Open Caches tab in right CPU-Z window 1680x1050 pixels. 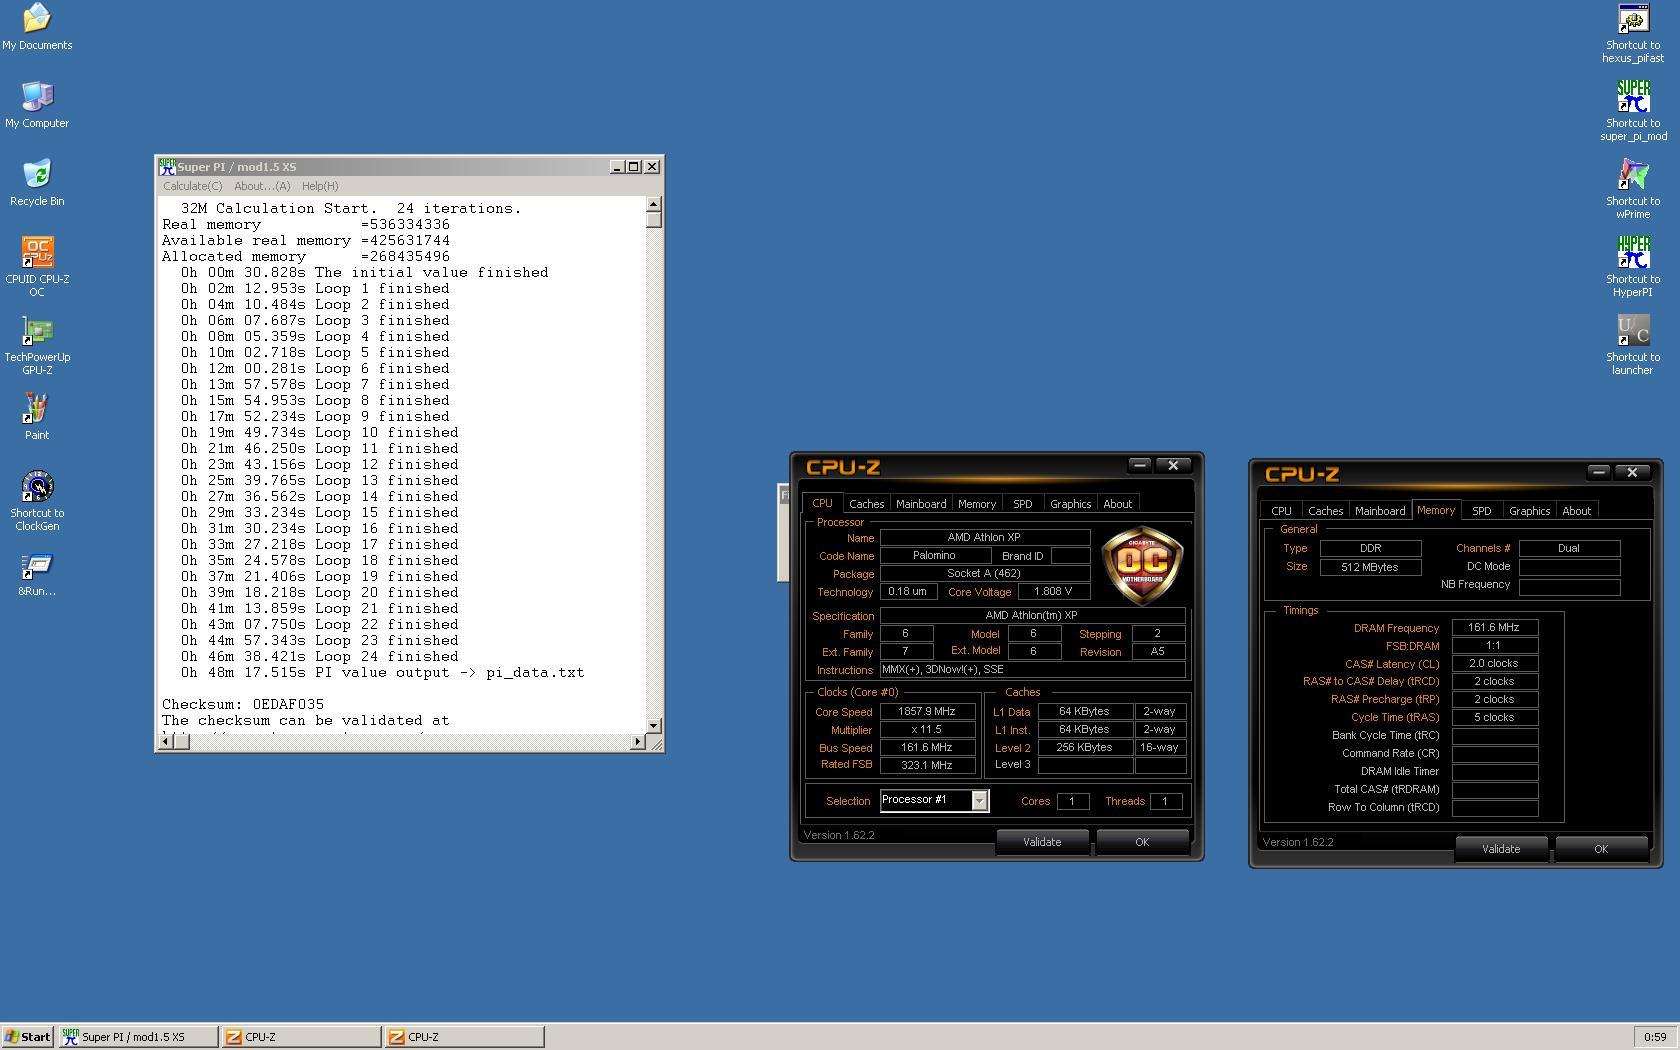1325,511
